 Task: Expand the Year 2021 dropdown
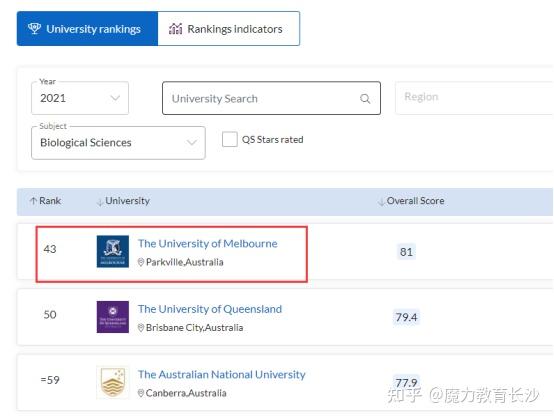coord(80,98)
